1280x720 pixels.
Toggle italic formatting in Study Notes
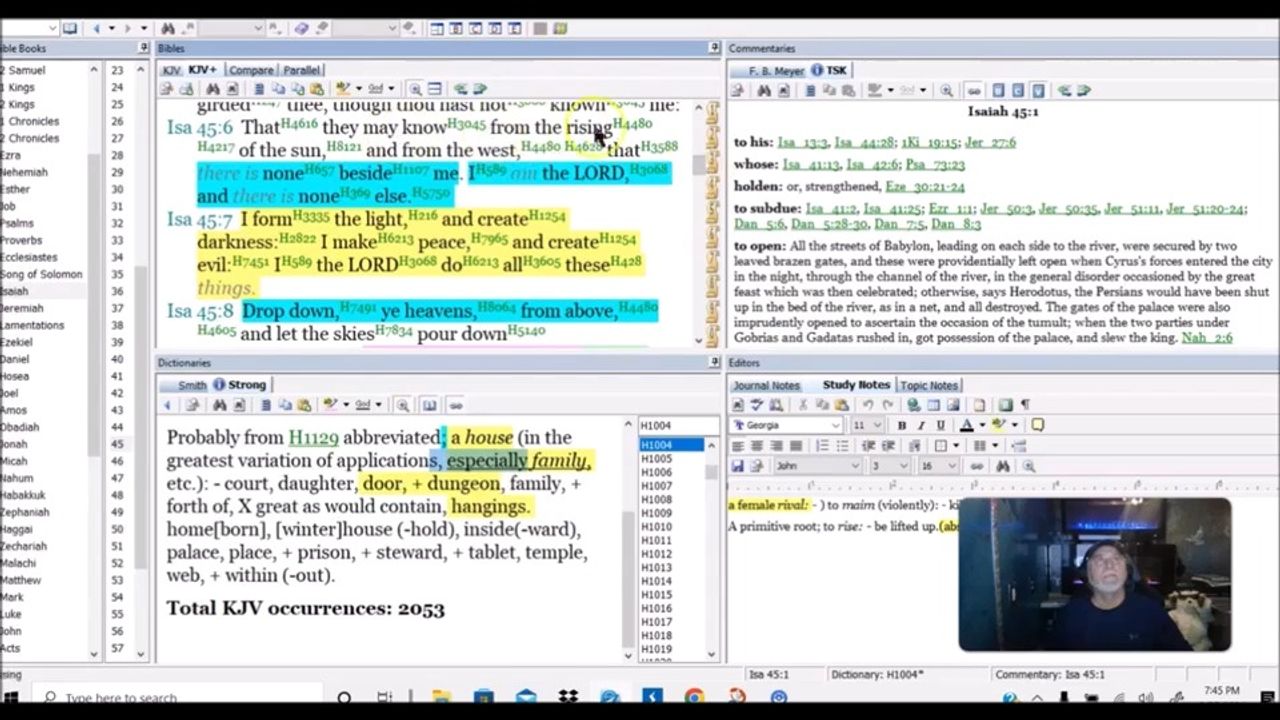pos(921,425)
